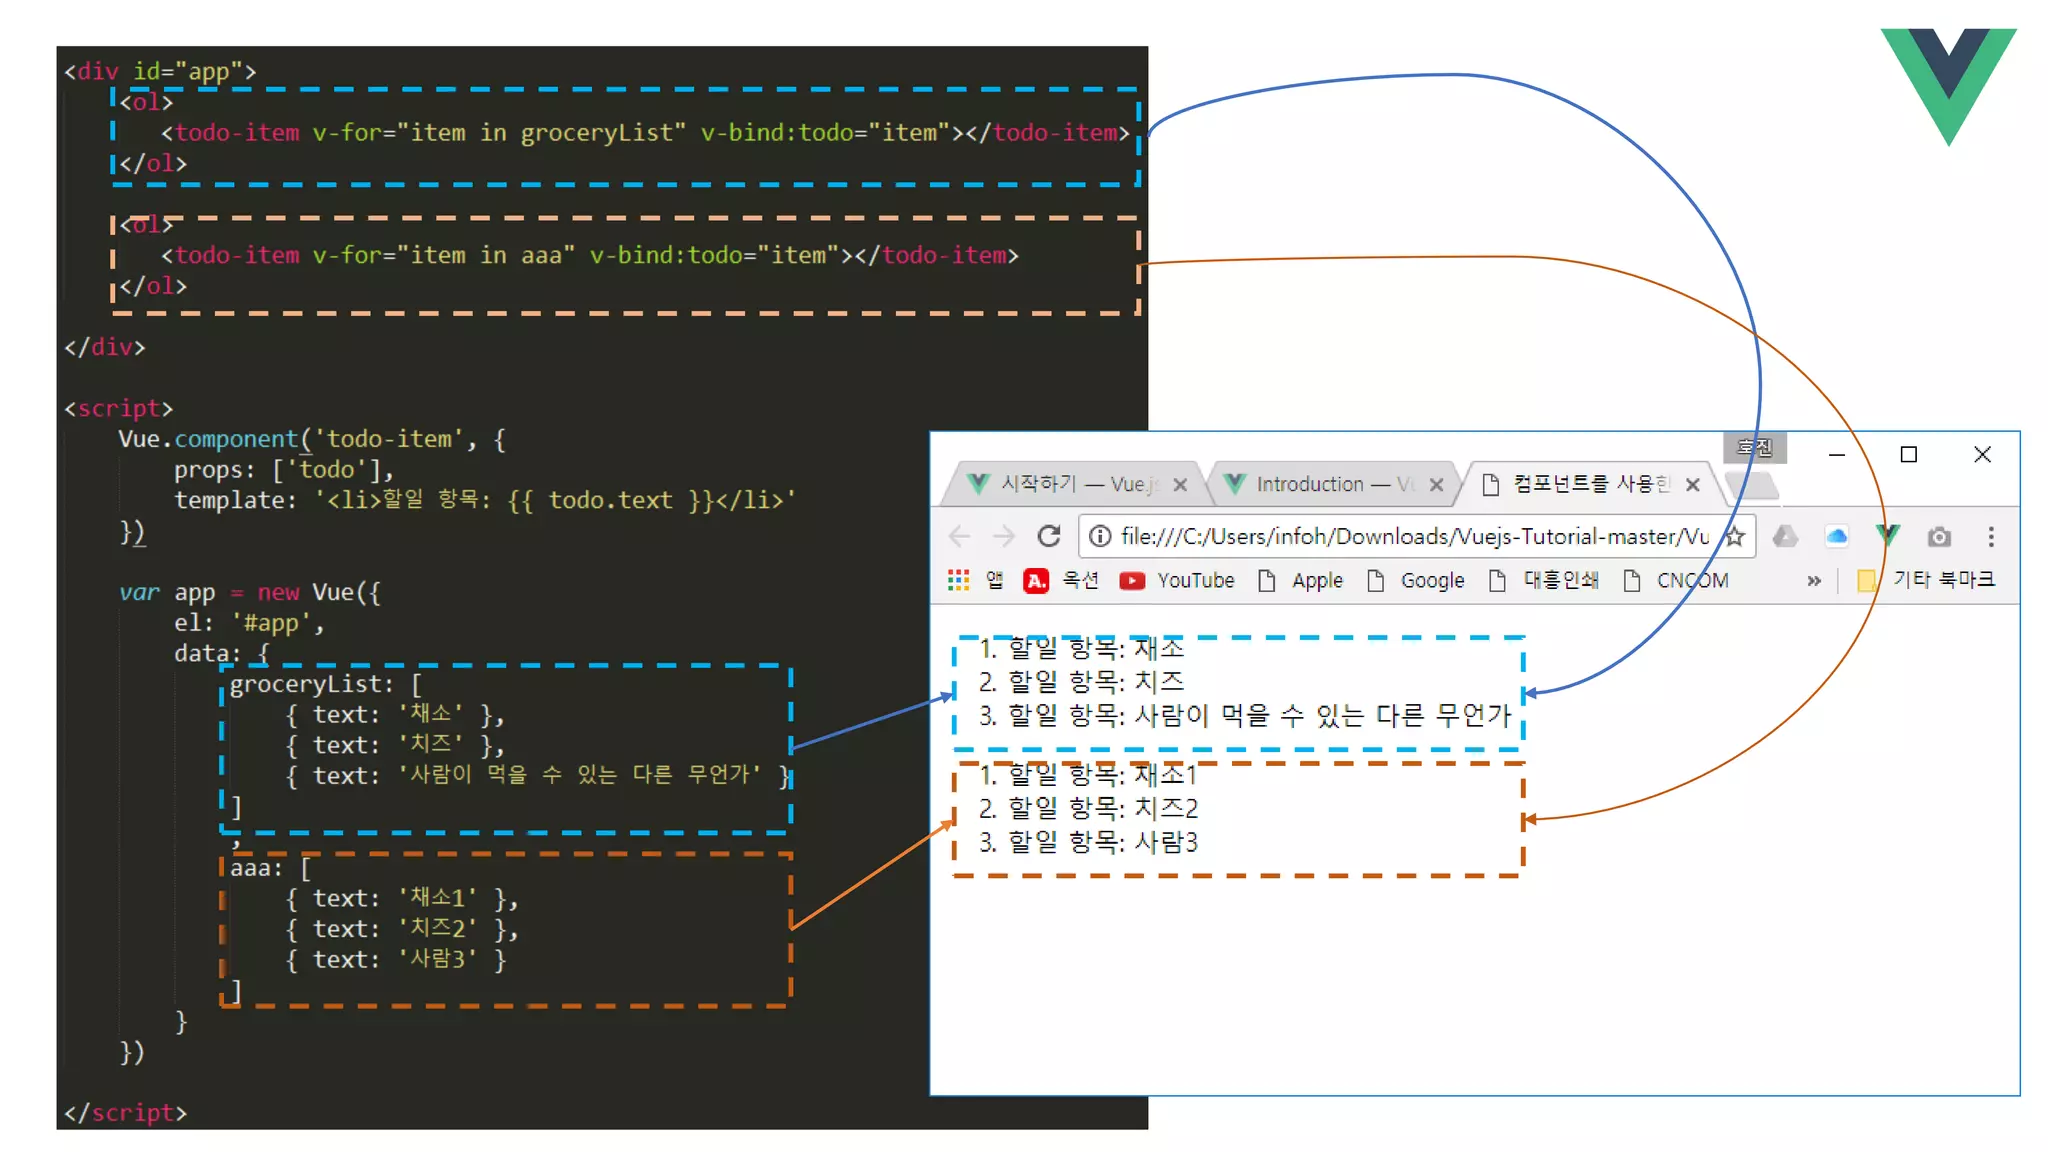Expand the hidden bookmarks chevron
The height and width of the screenshot is (1152, 2048).
tap(1813, 581)
